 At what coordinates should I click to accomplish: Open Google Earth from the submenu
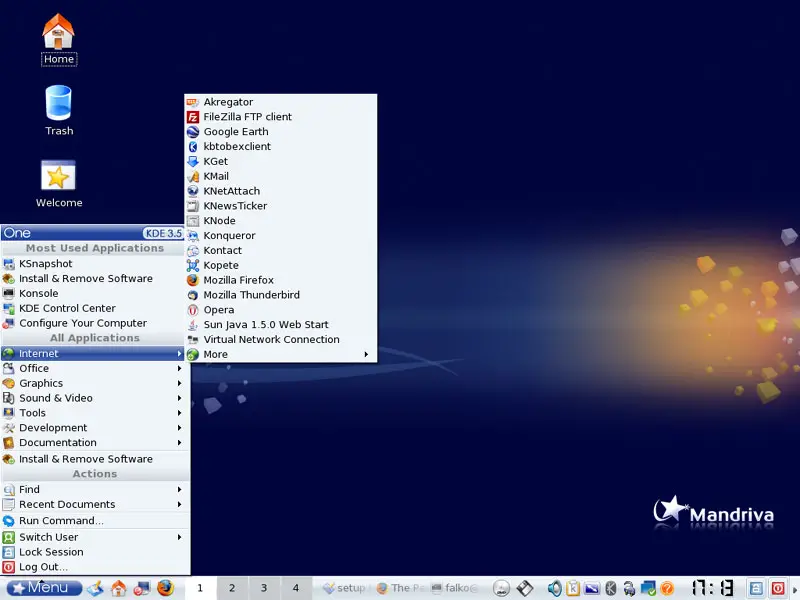point(281,132)
